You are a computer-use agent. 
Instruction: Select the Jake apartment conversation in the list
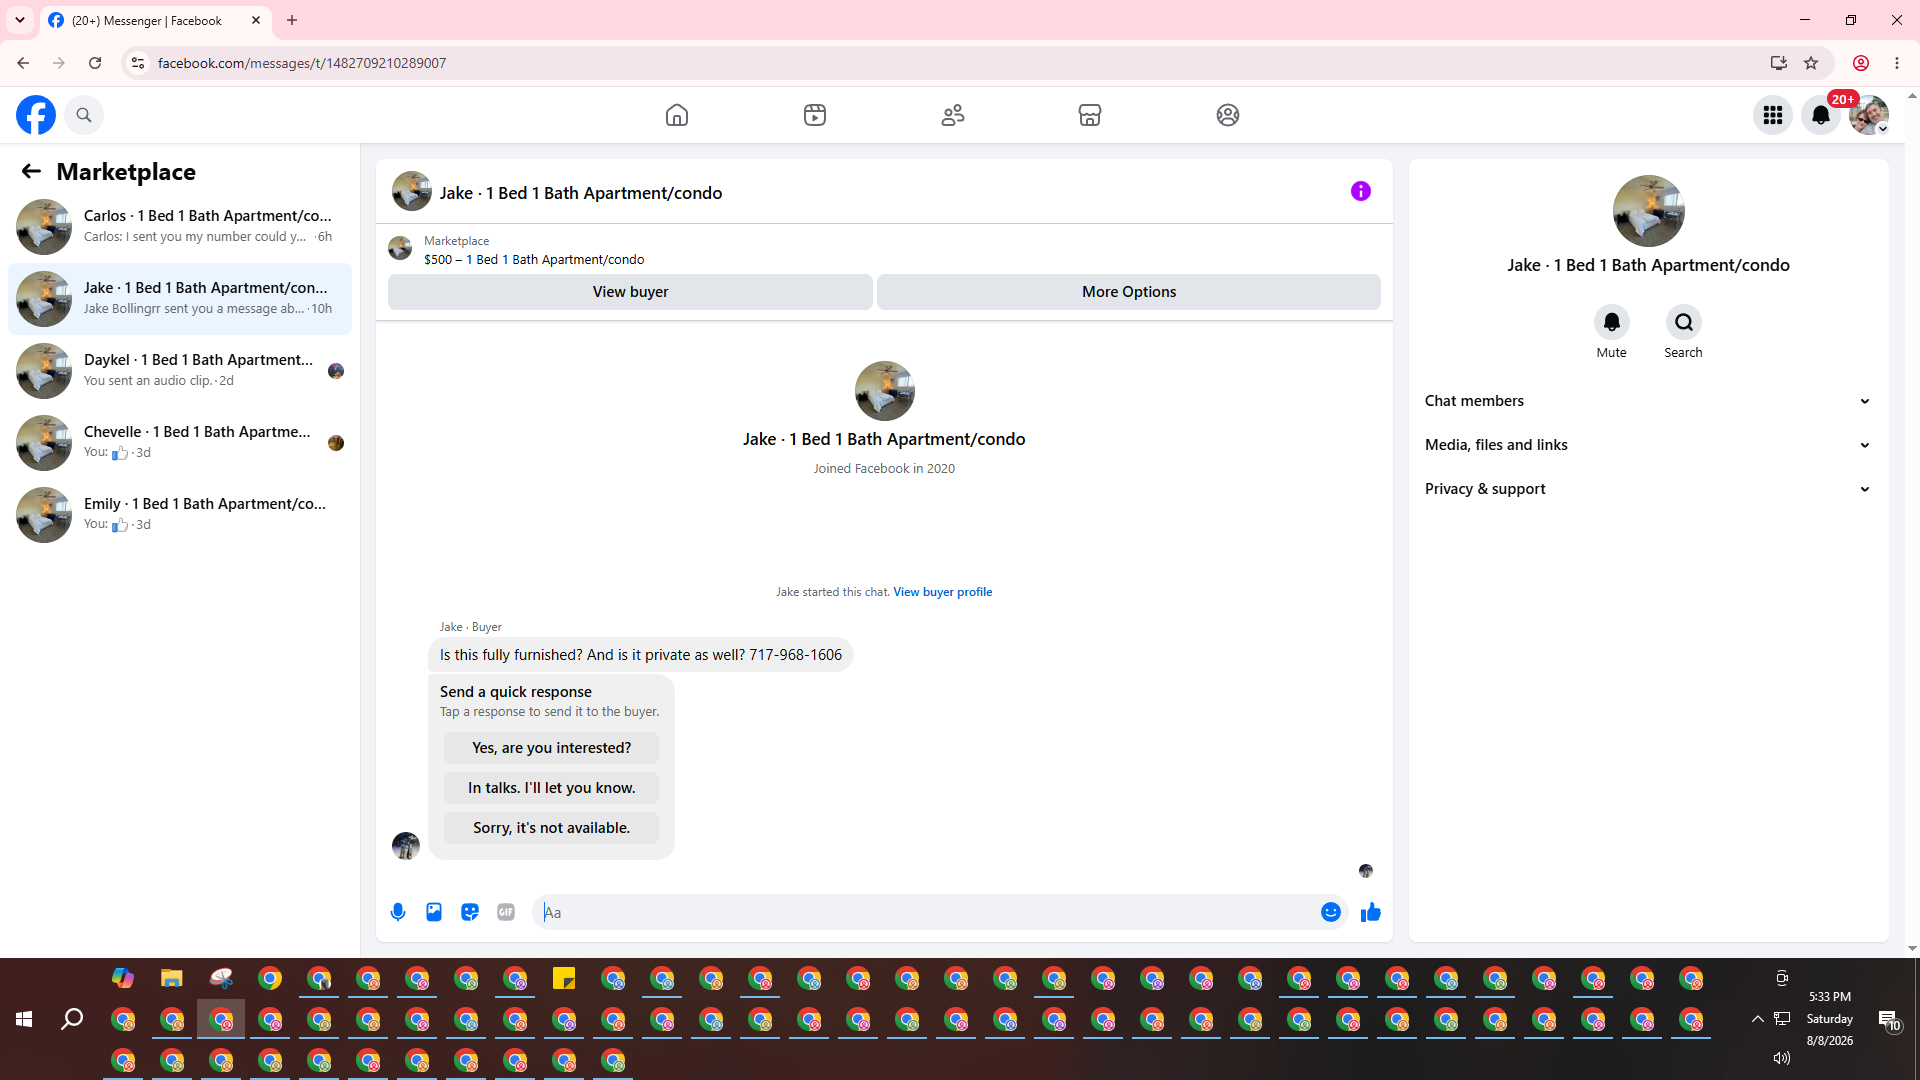point(180,299)
